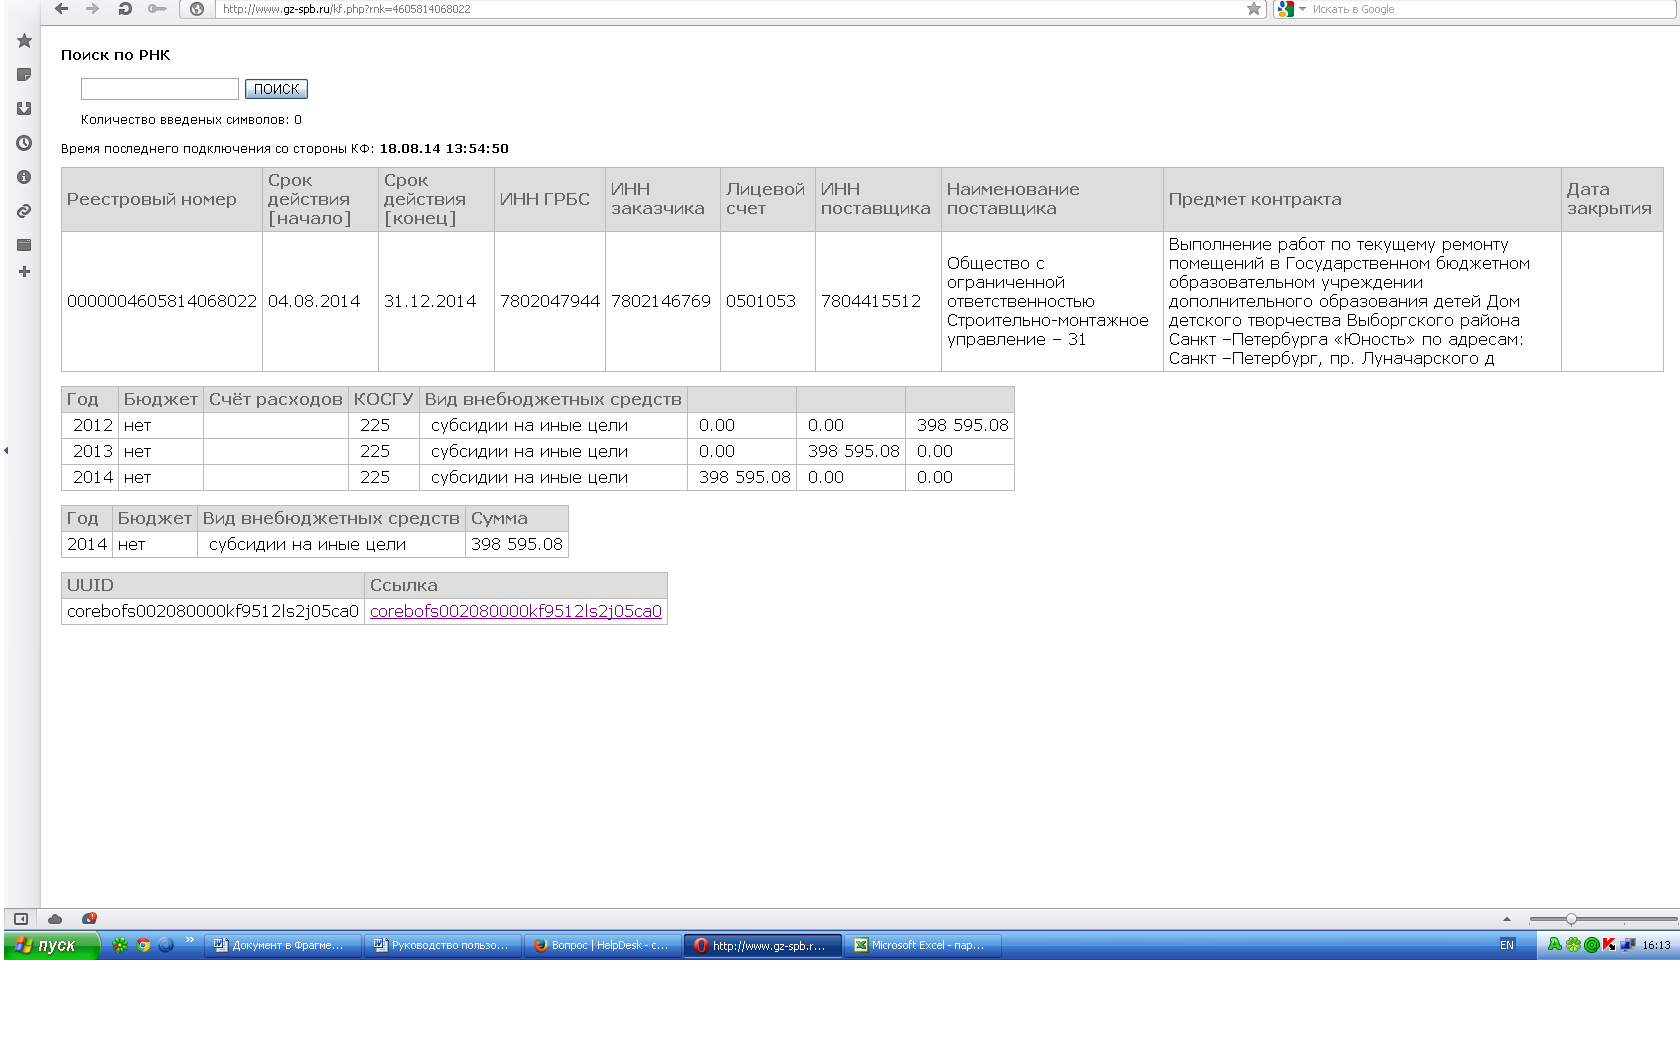This screenshot has width=1680, height=1050.
Task: Open the Windows panel in the sidebar
Action: pos(24,245)
